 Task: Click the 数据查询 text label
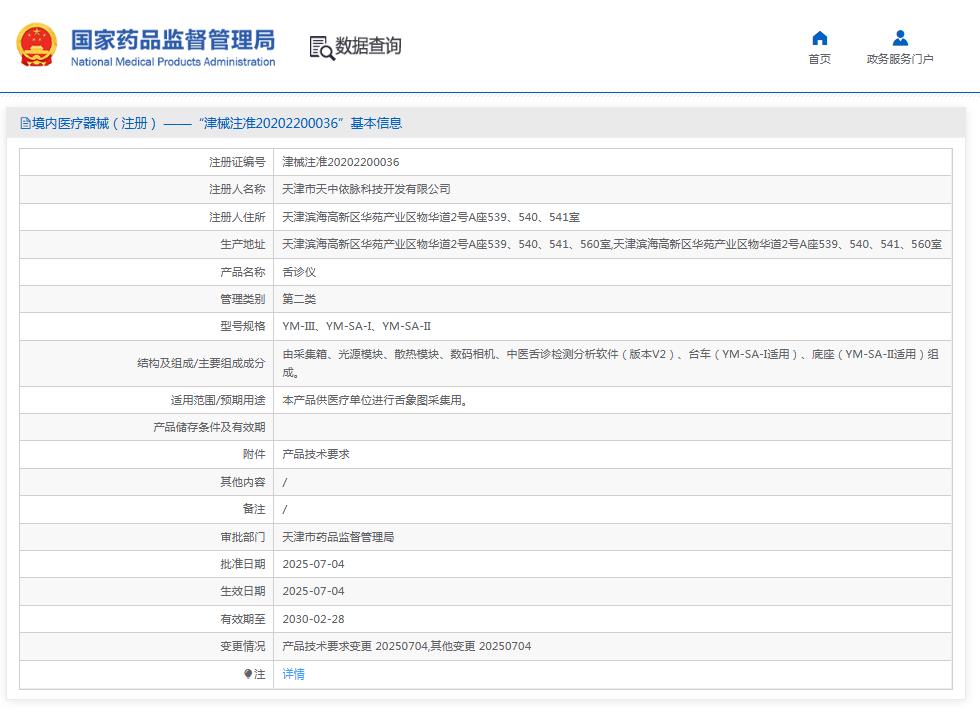click(x=365, y=45)
